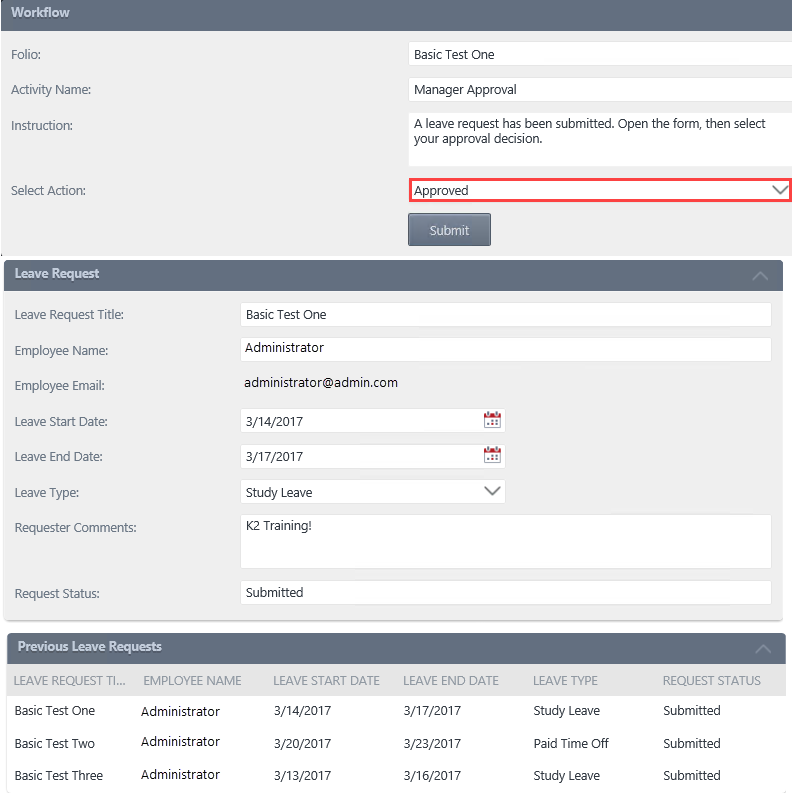
Task: Click the Leave Request Title field
Action: click(x=506, y=314)
